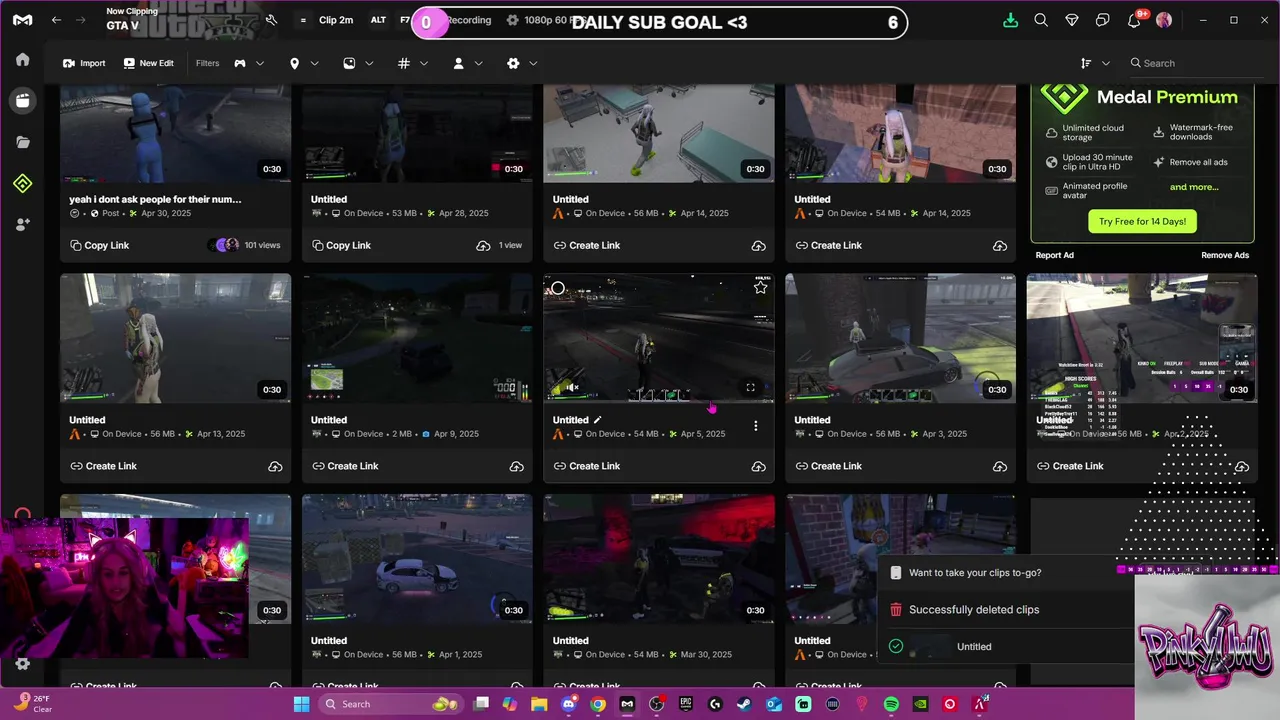The width and height of the screenshot is (1280, 720).
Task: Open Spotify from the taskbar
Action: [891, 704]
